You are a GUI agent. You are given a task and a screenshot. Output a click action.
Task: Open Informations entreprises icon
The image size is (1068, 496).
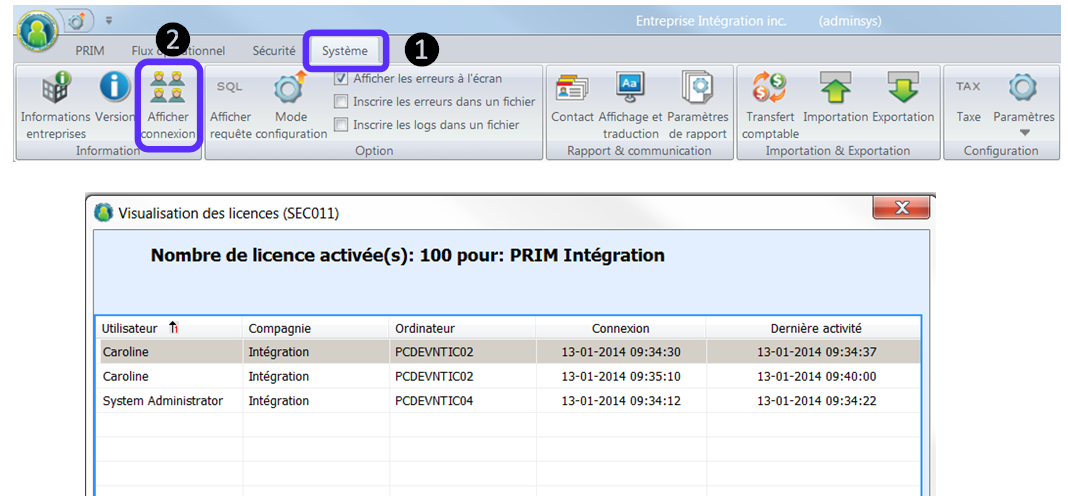point(55,89)
